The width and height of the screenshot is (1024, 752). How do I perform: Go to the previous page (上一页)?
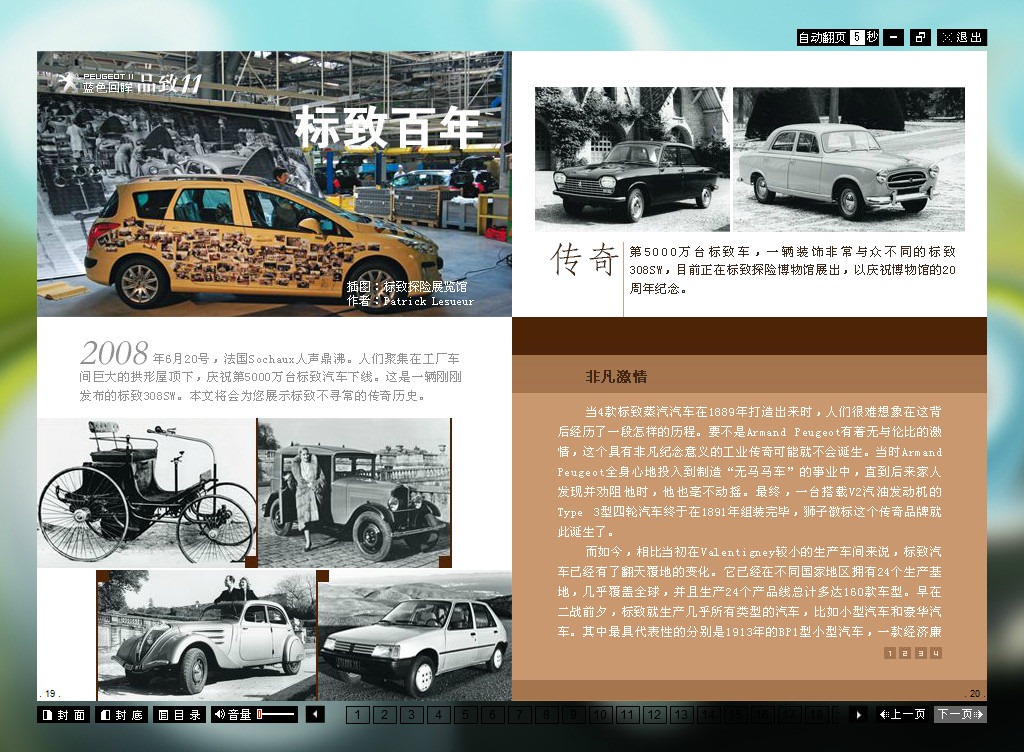point(902,714)
